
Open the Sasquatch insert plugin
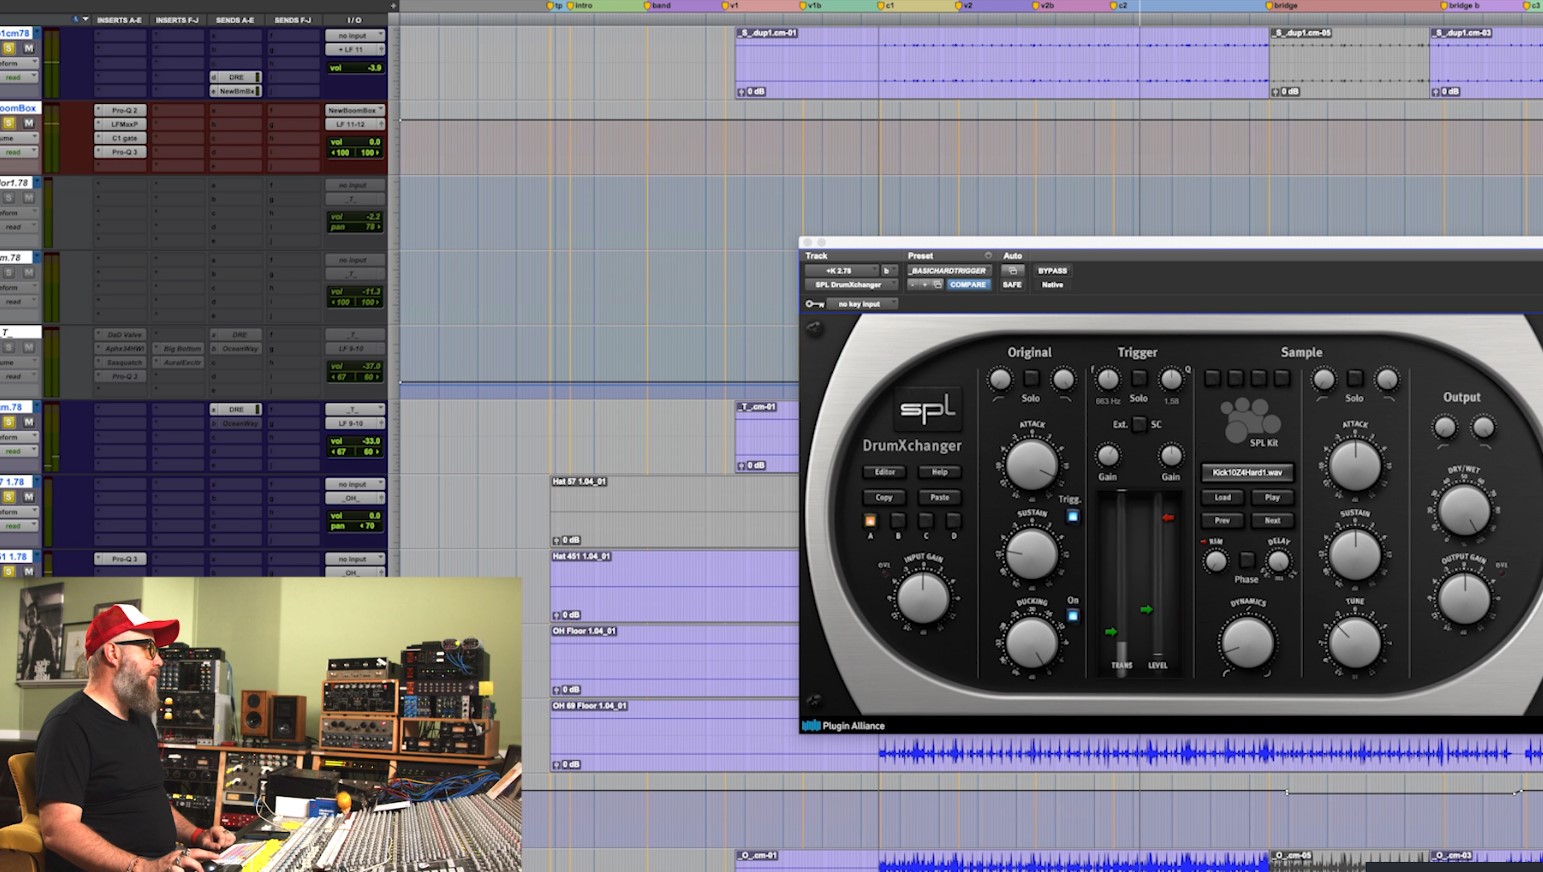(121, 362)
